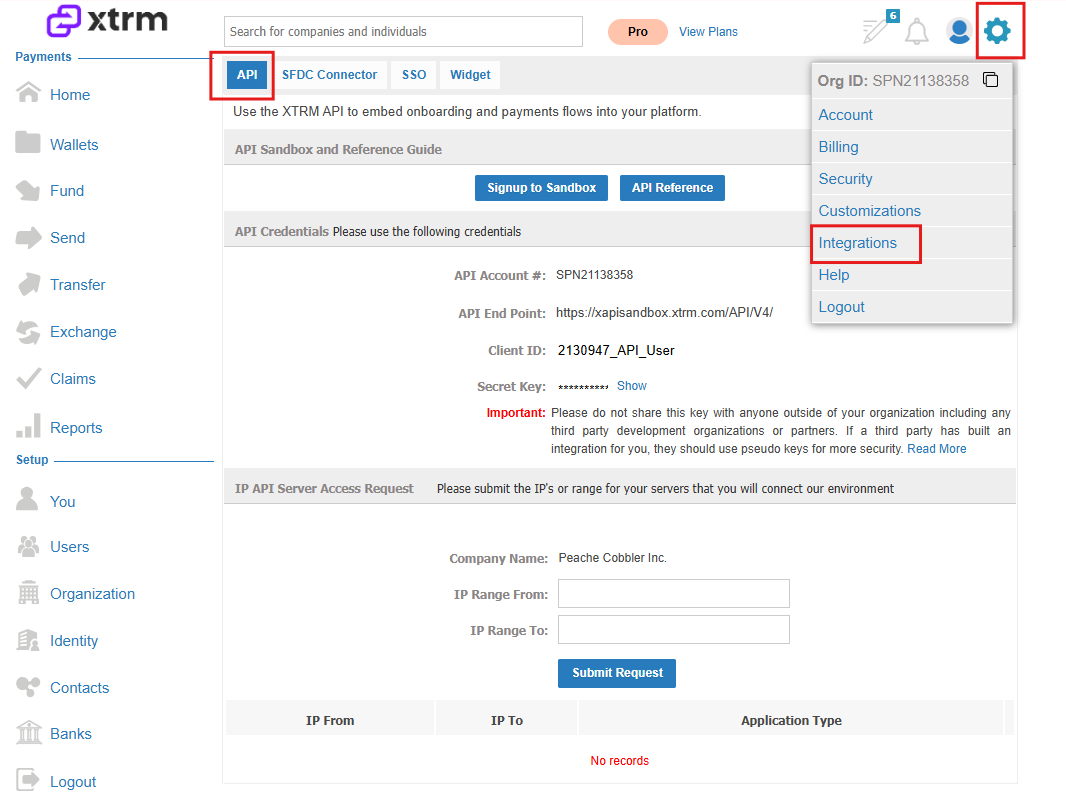Click the API End Point URL text
The image size is (1066, 811).
pos(664,313)
